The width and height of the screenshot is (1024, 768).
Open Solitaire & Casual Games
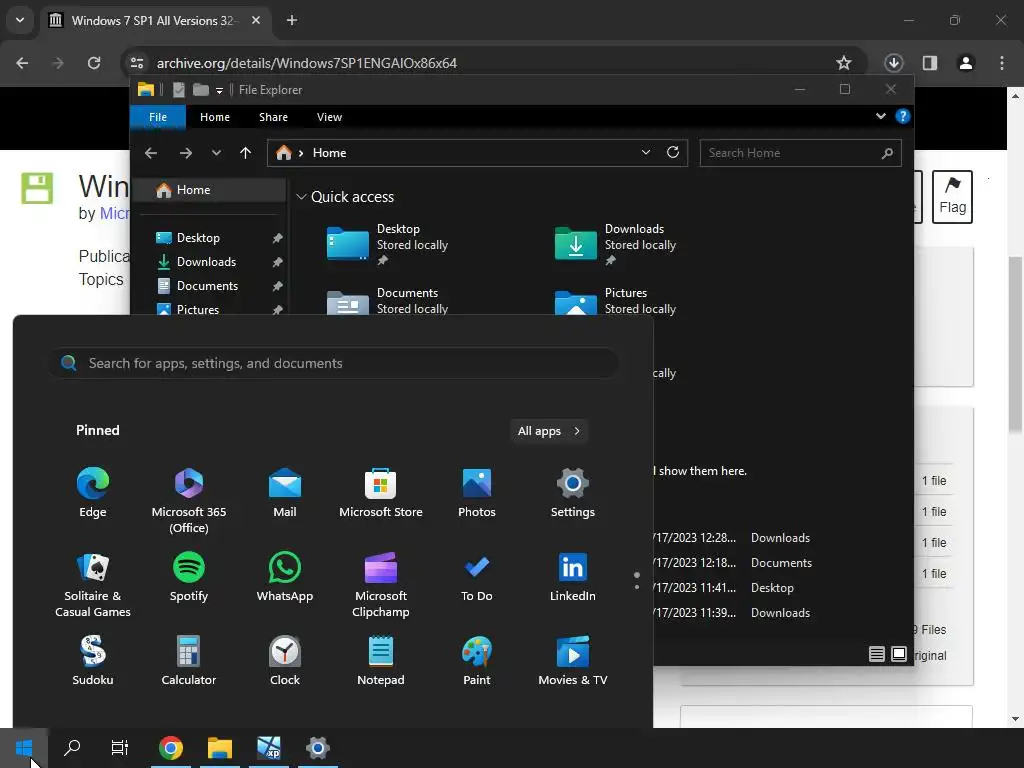point(93,585)
